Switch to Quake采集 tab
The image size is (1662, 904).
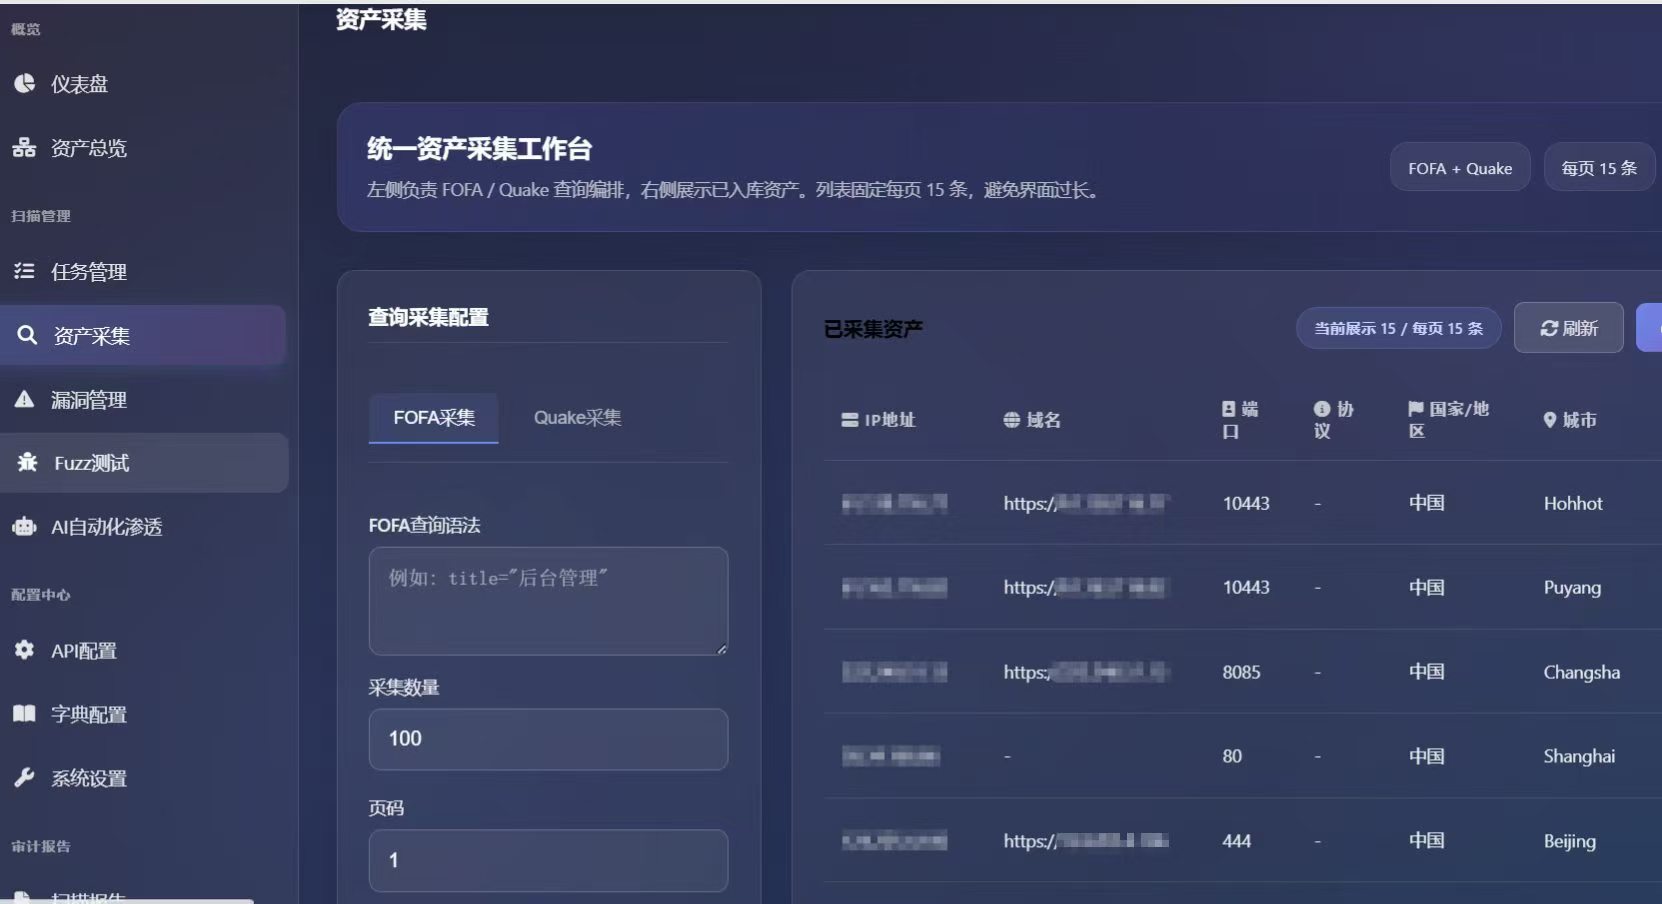pyautogui.click(x=577, y=418)
